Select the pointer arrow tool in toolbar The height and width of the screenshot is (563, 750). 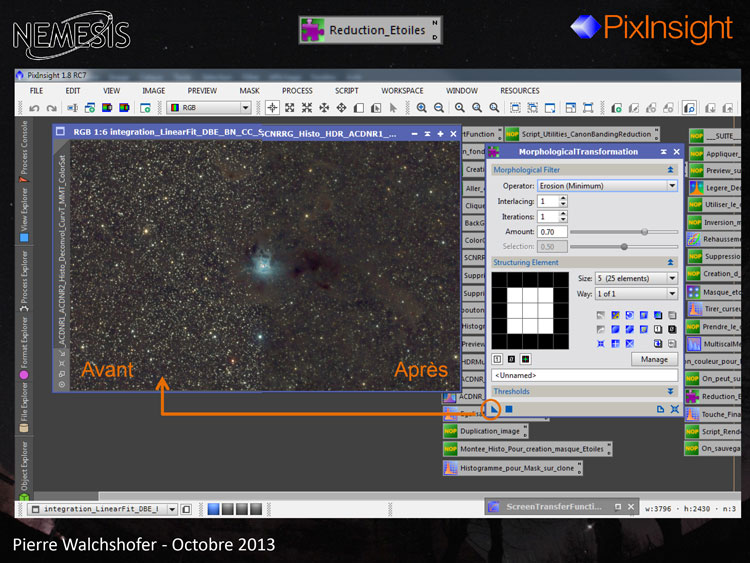coord(393,108)
